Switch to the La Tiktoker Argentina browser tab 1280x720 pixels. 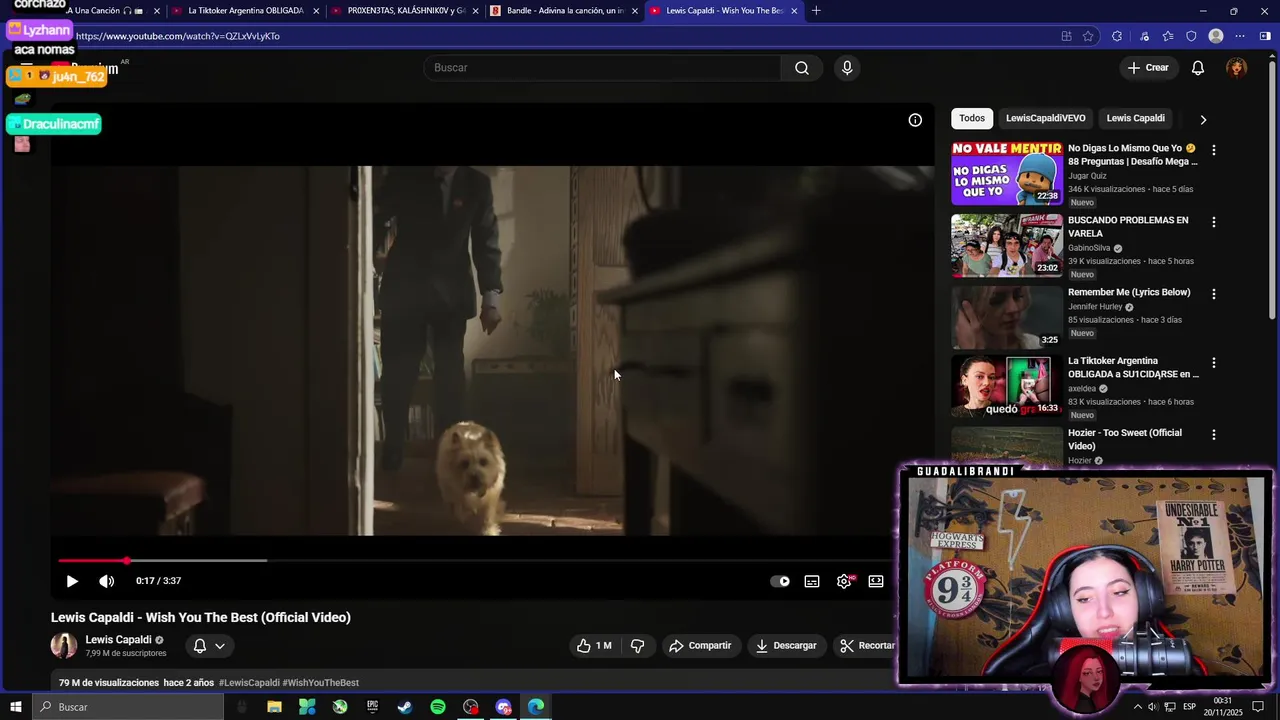[x=246, y=11]
